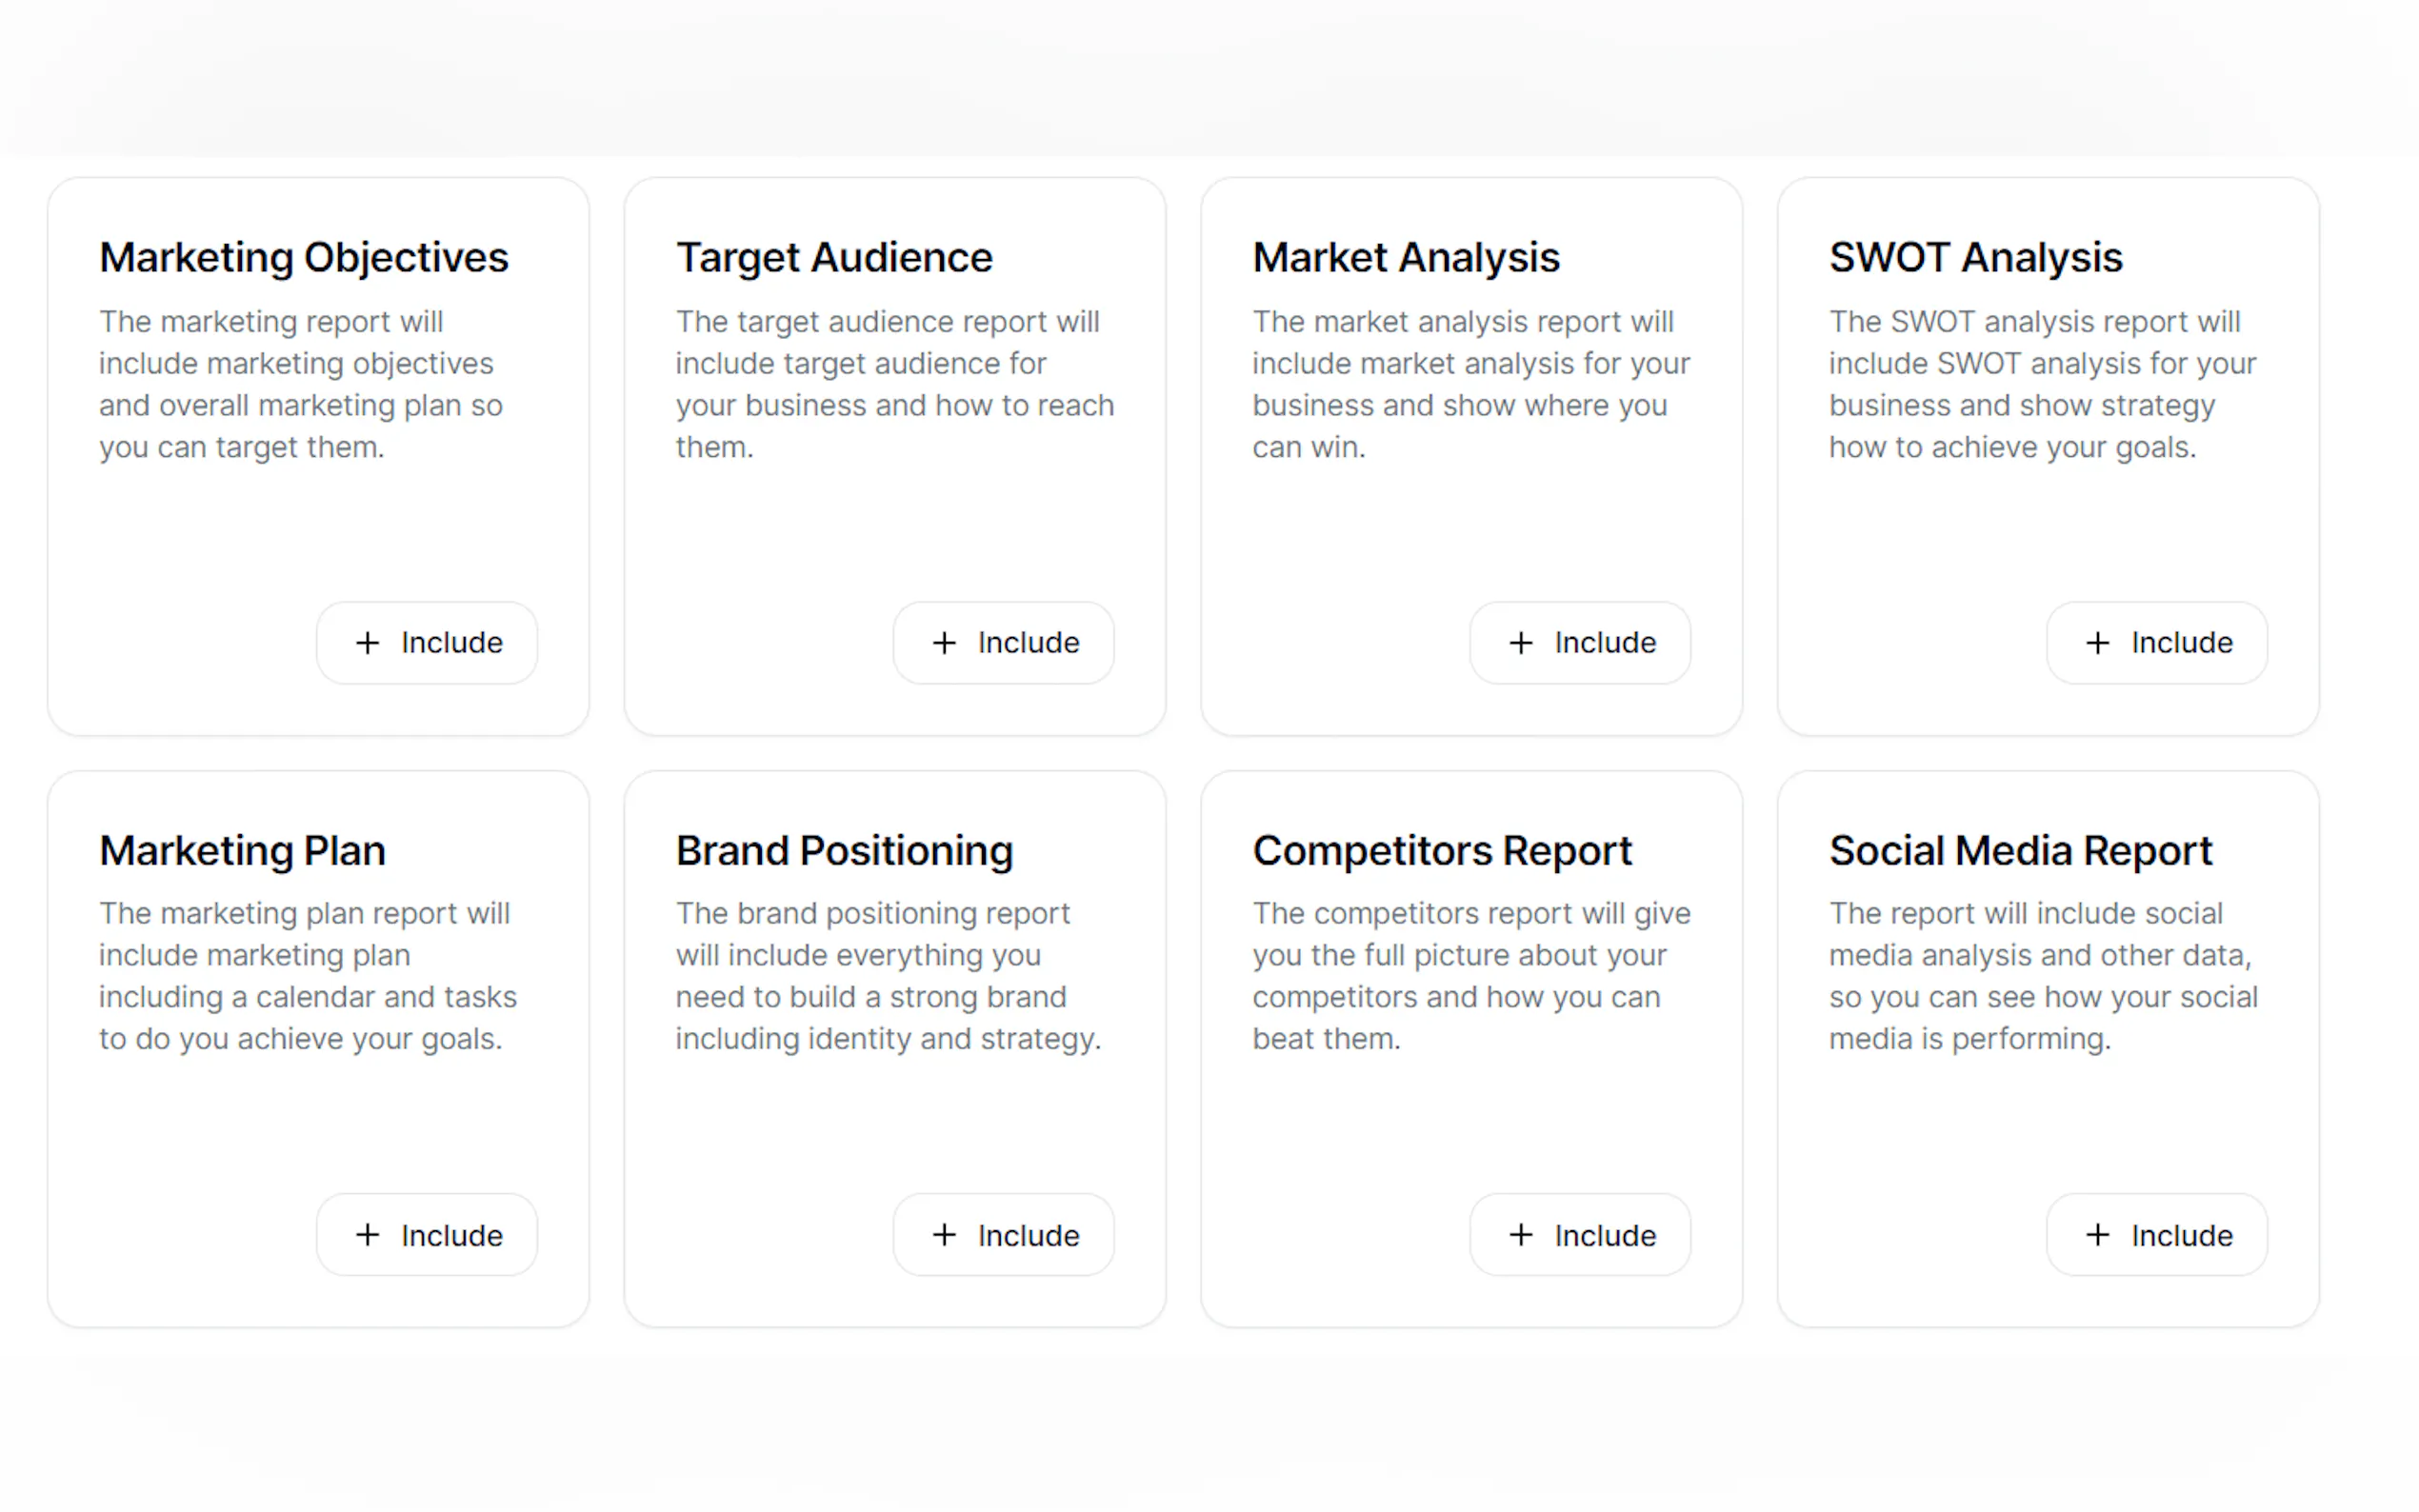Select the SWOT Analysis title
The width and height of the screenshot is (2419, 1512).
1975,257
